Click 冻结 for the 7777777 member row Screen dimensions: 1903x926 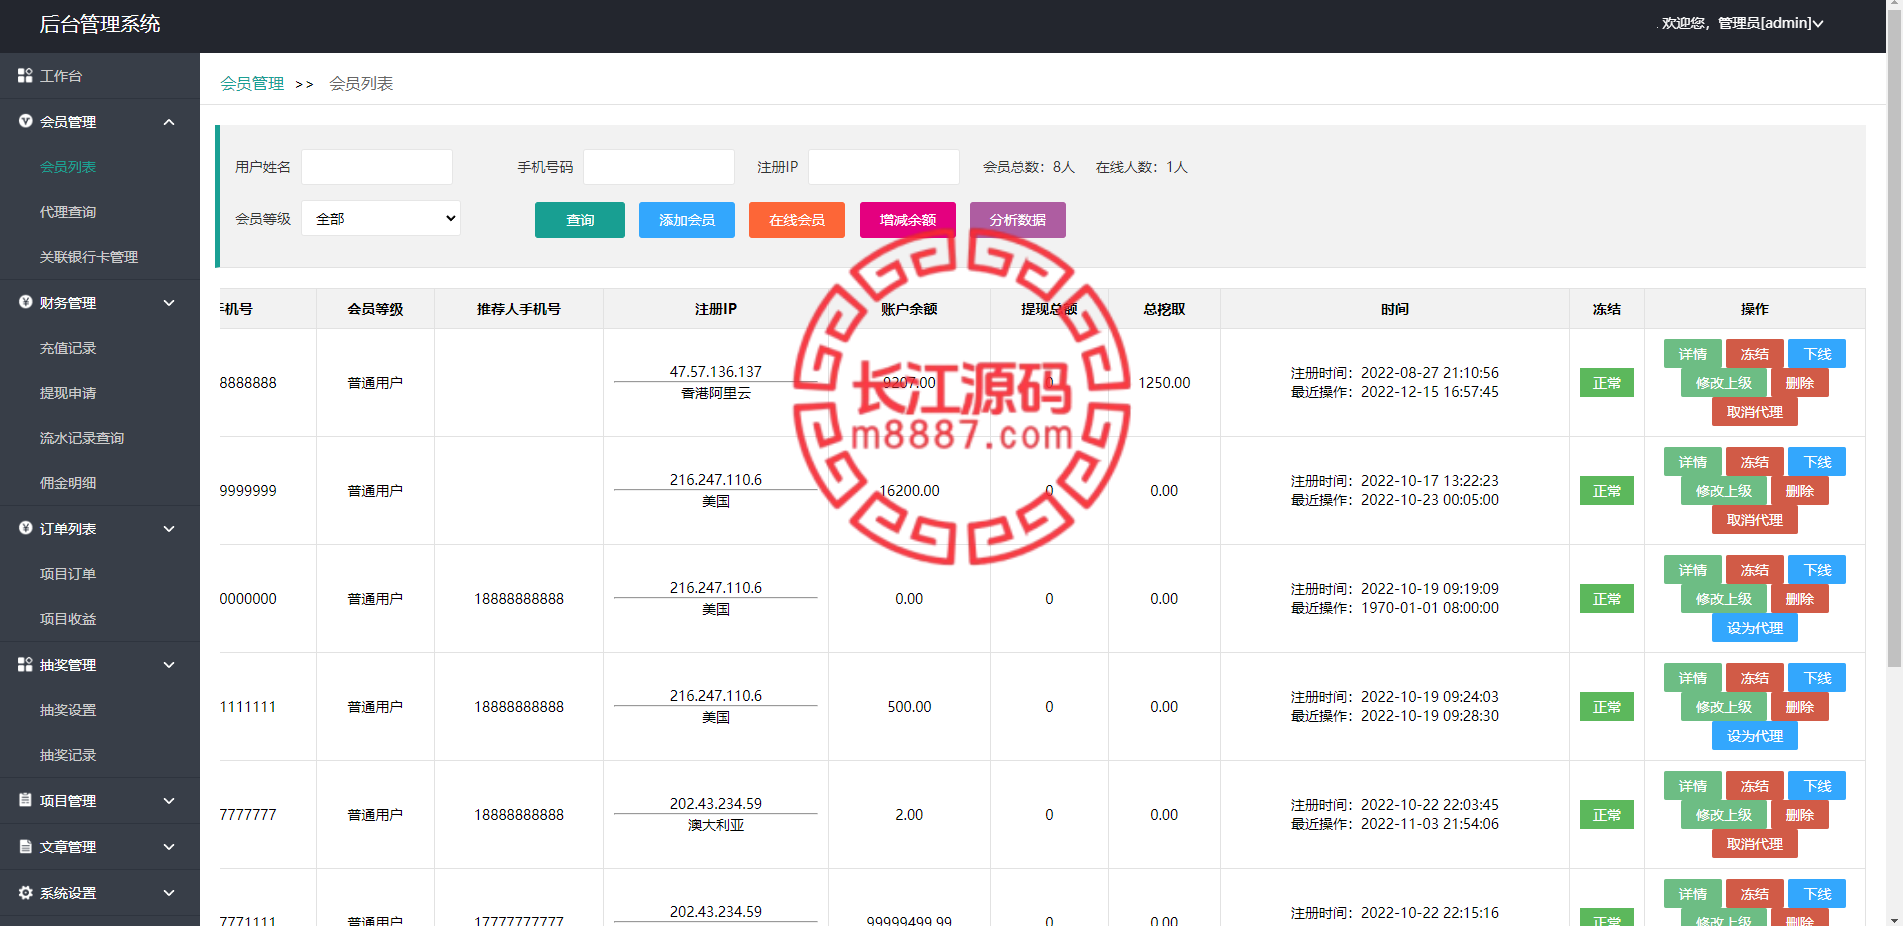point(1755,786)
